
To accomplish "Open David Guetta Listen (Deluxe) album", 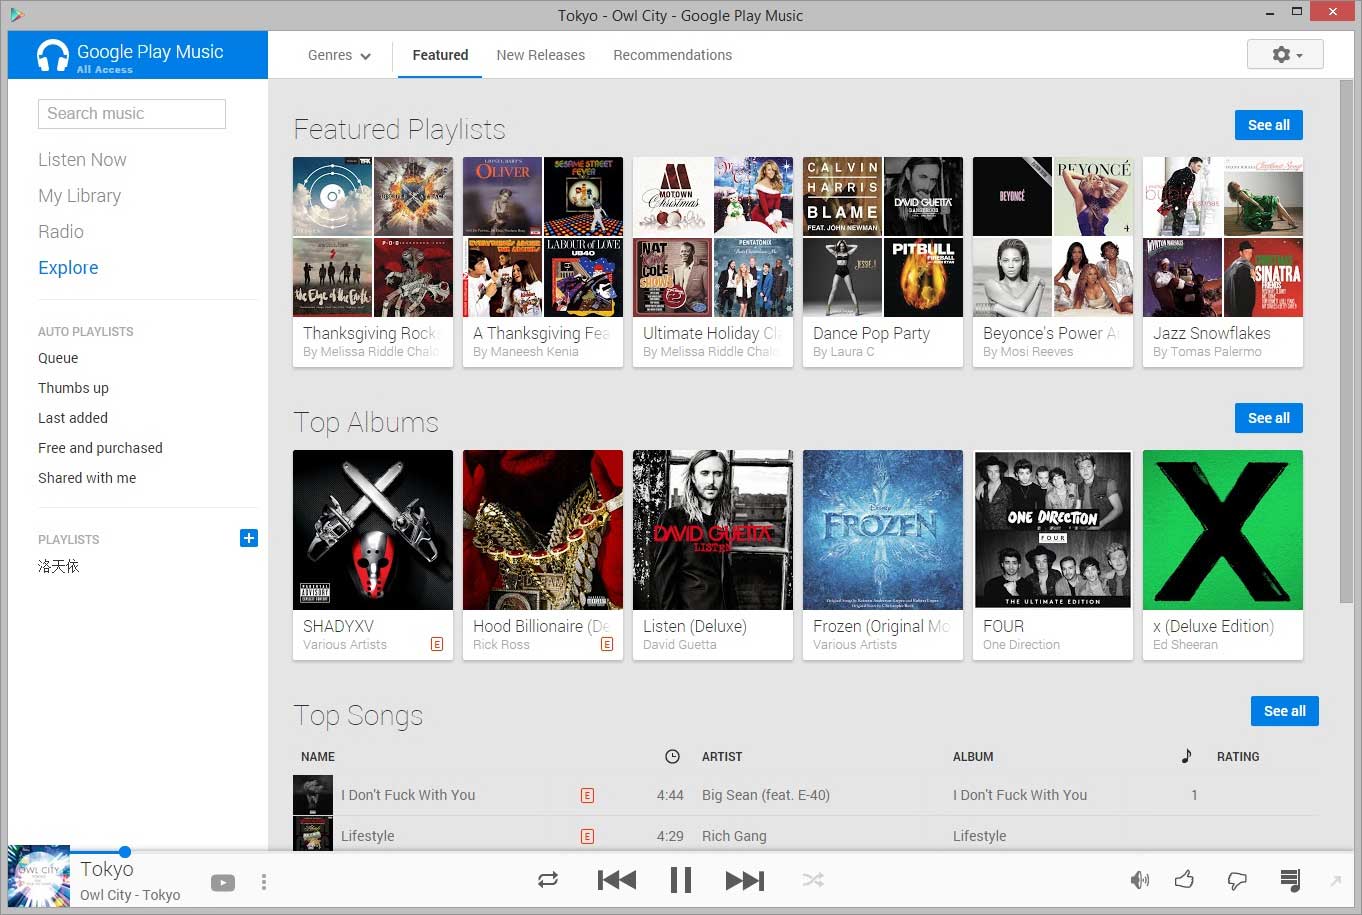I will pyautogui.click(x=713, y=555).
